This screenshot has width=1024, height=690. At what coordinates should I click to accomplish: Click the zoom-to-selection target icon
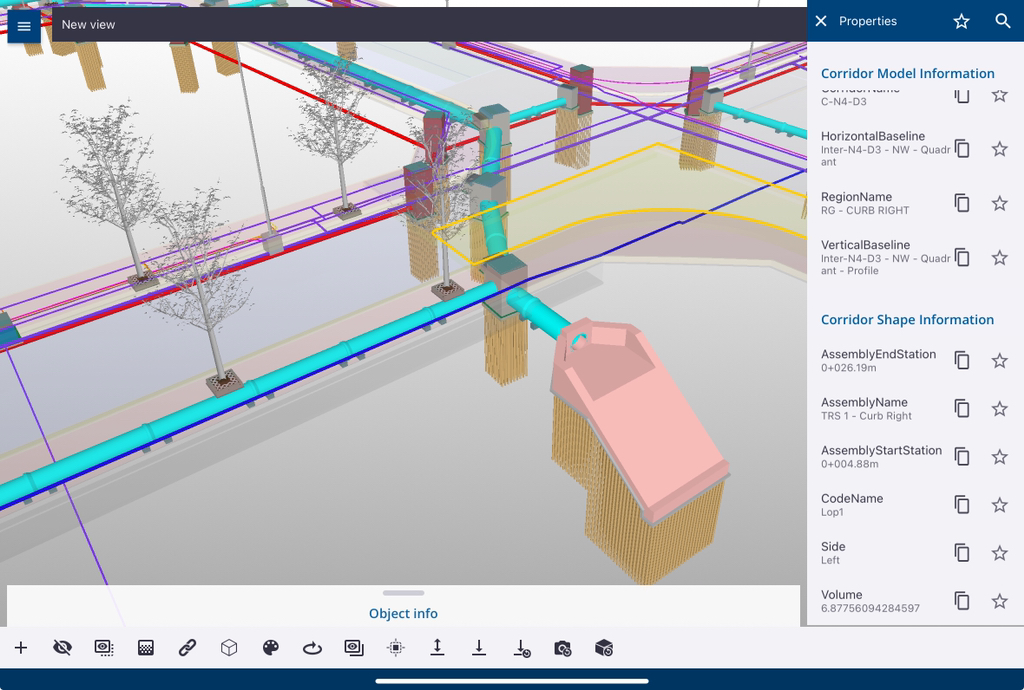[x=396, y=648]
